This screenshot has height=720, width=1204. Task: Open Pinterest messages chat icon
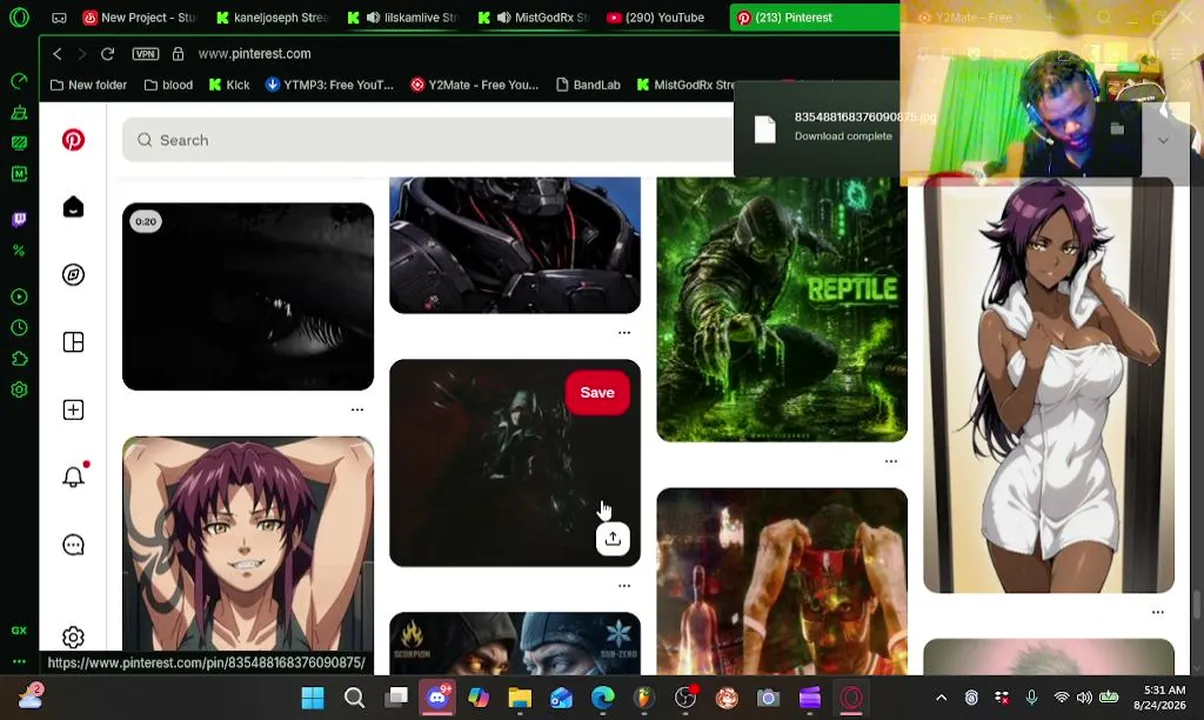point(73,545)
